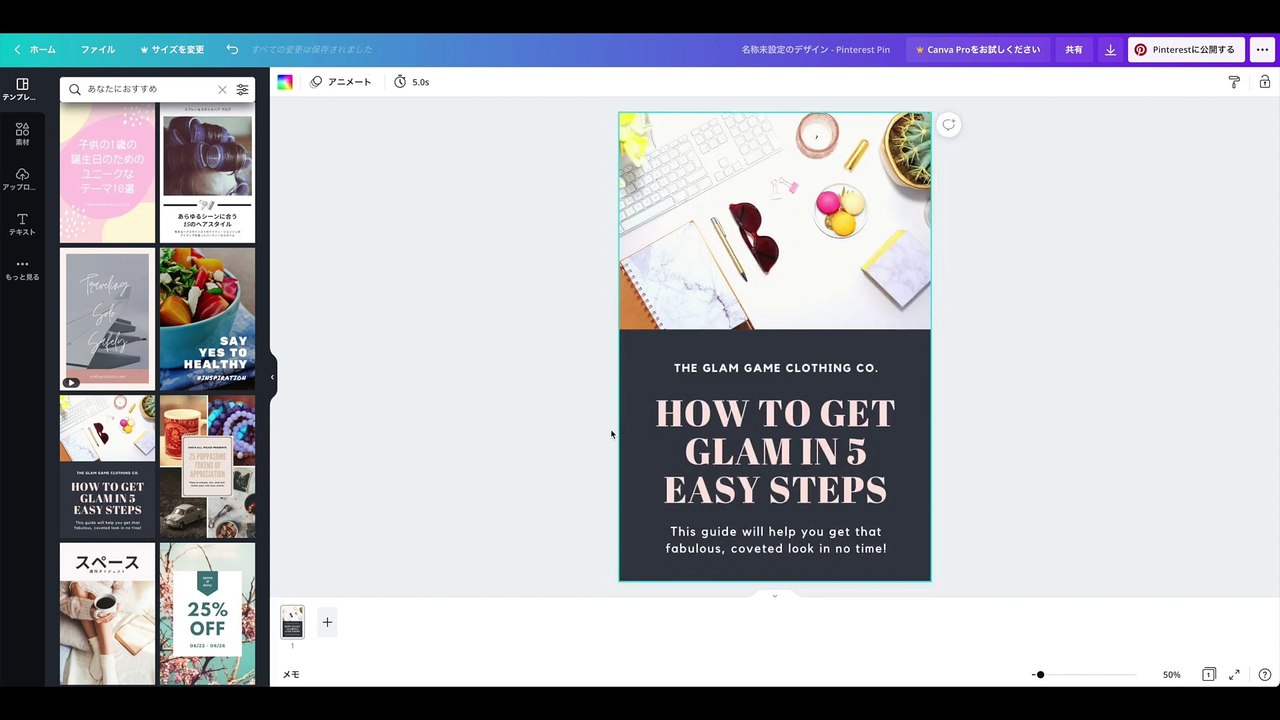Click the 50% zoom level
Viewport: 1280px width, 720px height.
[1171, 675]
